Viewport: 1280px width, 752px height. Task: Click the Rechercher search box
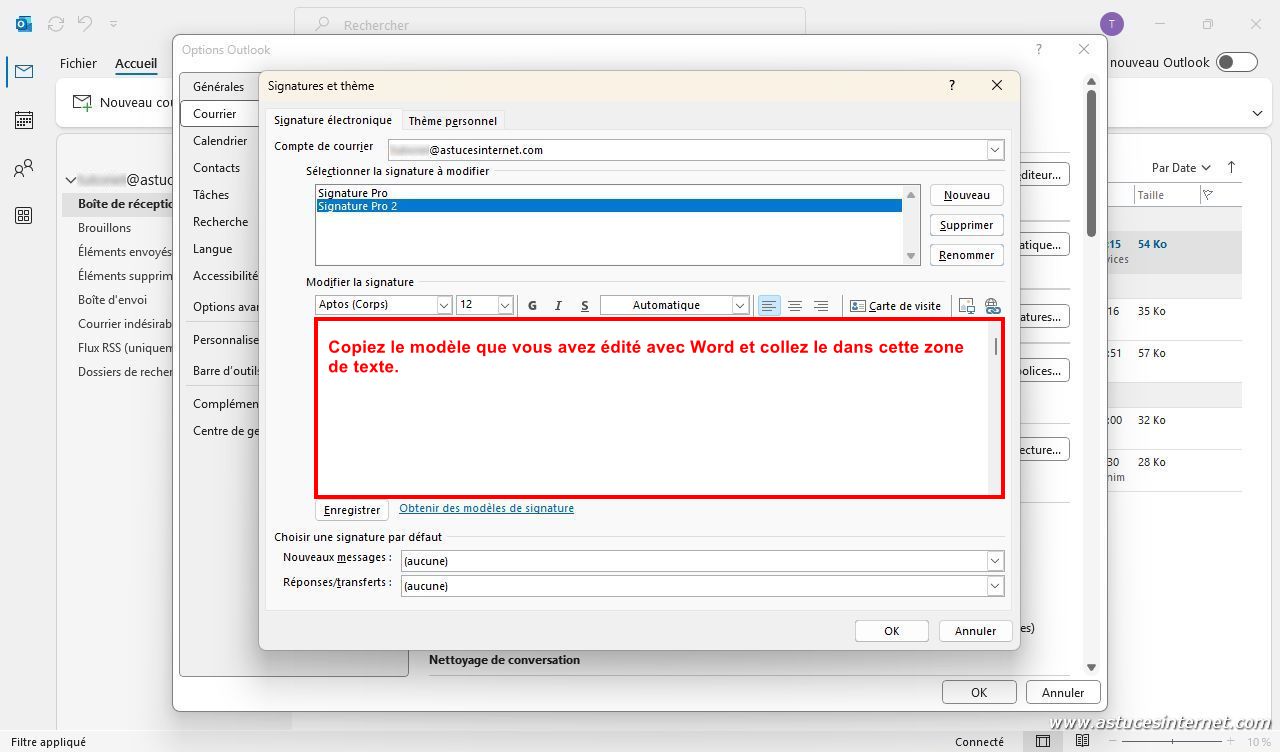[550, 24]
